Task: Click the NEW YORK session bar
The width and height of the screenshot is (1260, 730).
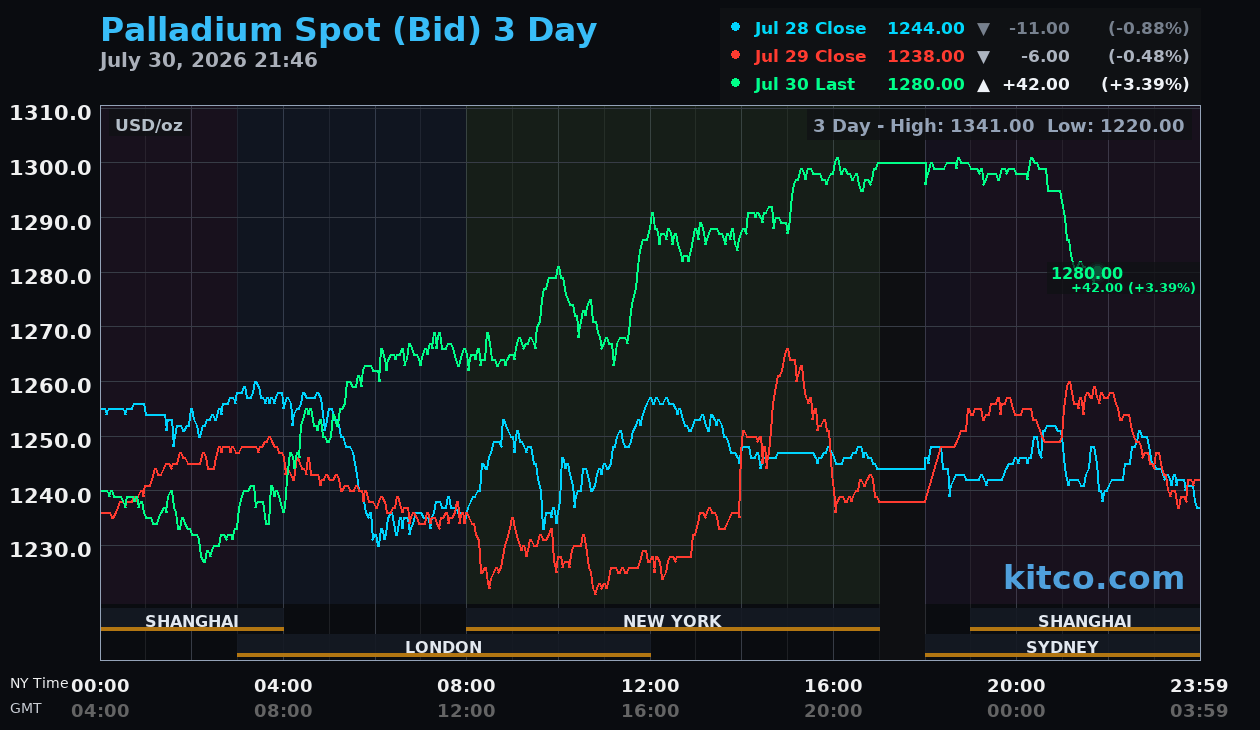Action: pos(673,621)
